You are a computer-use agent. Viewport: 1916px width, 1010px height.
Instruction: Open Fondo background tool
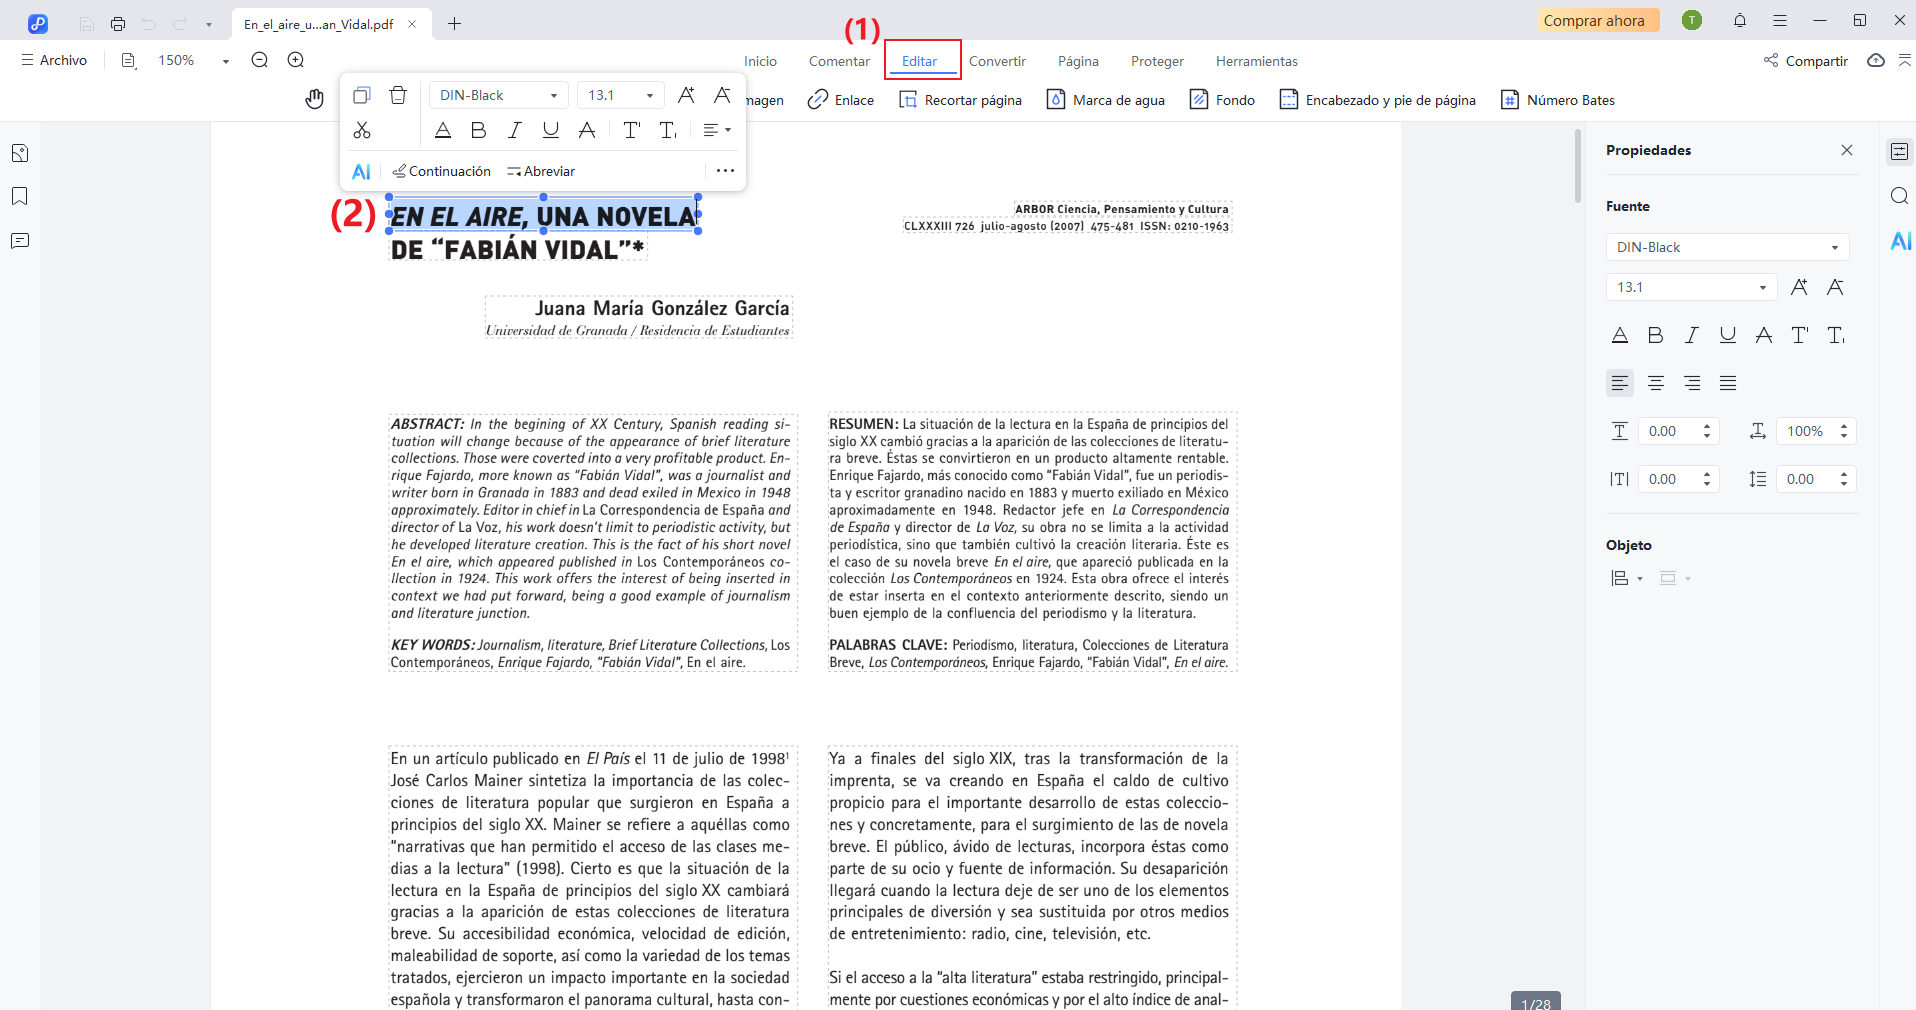tap(1222, 100)
